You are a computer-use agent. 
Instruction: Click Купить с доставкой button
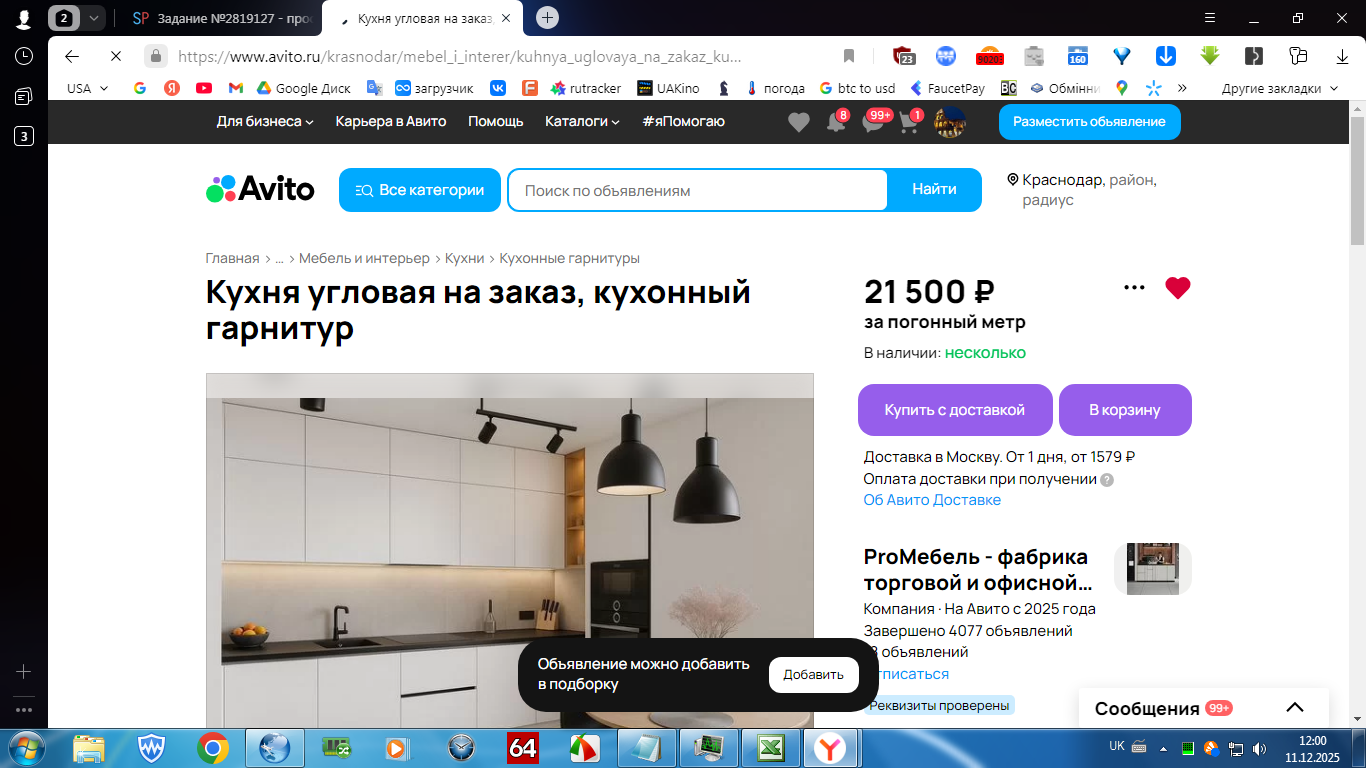(955, 410)
